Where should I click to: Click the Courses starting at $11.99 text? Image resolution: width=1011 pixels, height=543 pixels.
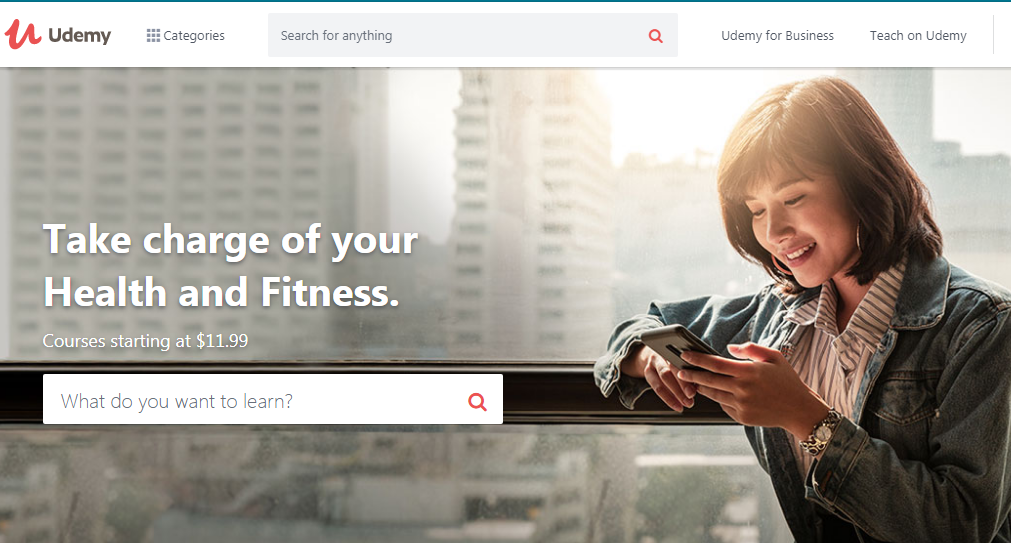tap(145, 341)
